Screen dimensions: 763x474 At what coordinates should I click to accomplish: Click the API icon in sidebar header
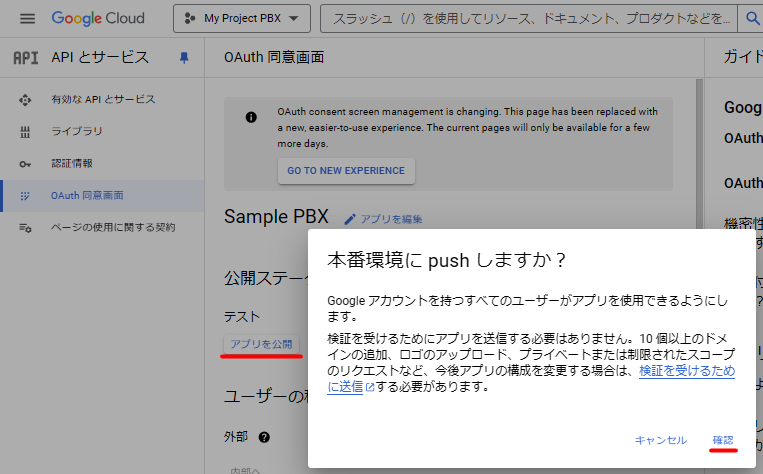(25, 58)
